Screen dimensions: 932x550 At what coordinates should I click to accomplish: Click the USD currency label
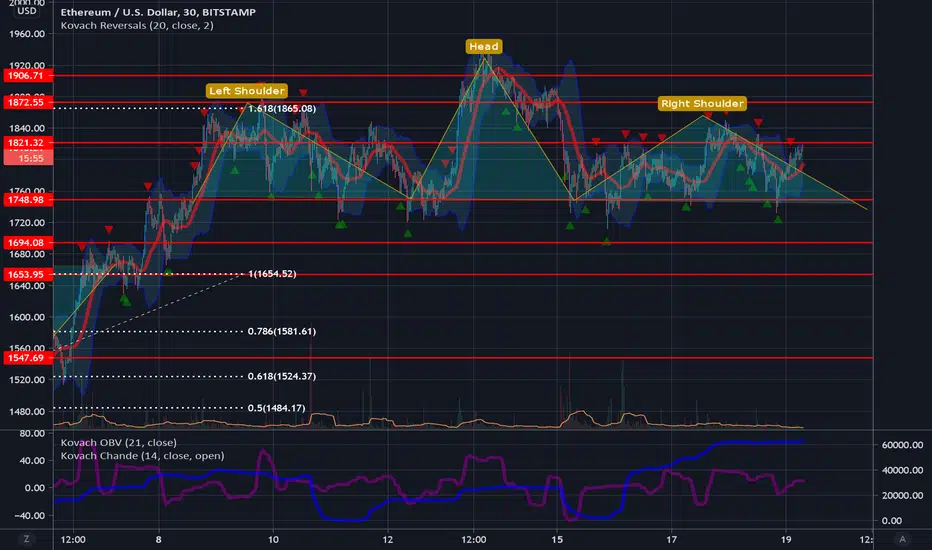[x=27, y=11]
